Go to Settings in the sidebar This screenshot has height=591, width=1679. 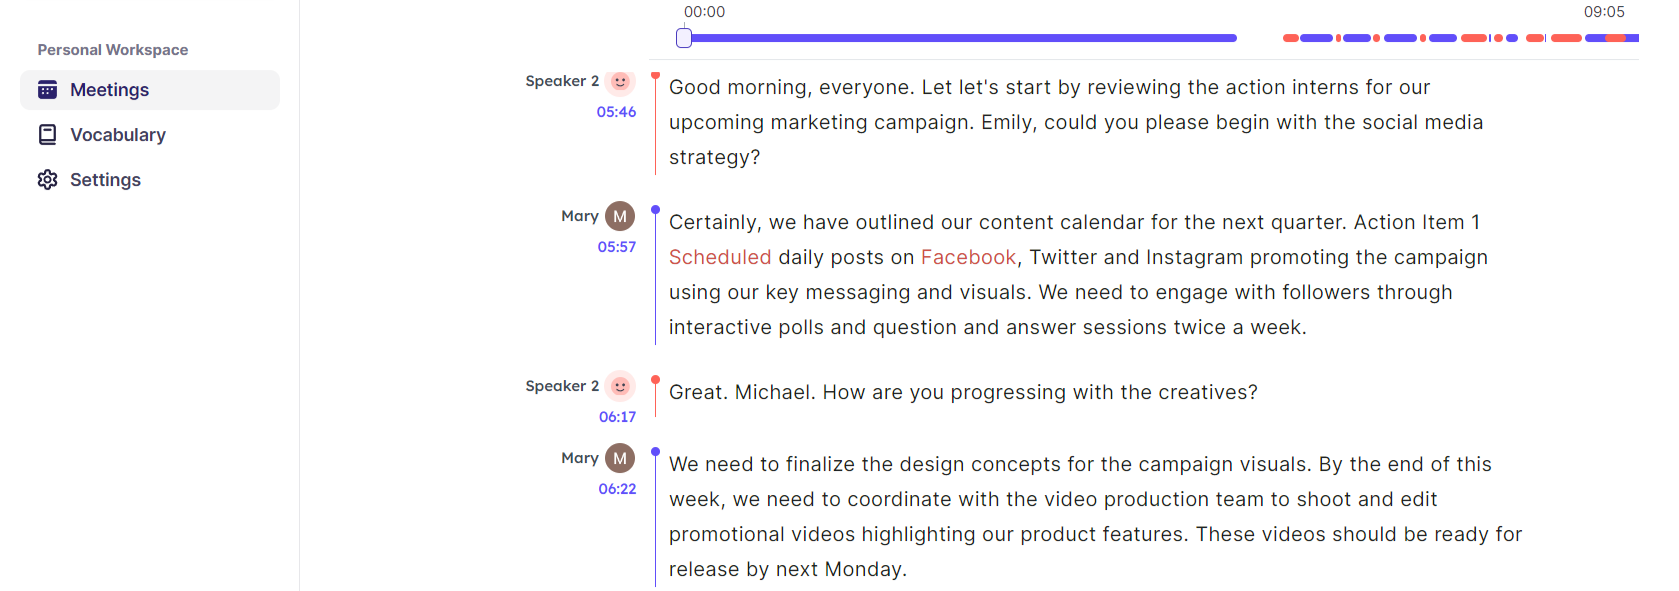pos(105,180)
